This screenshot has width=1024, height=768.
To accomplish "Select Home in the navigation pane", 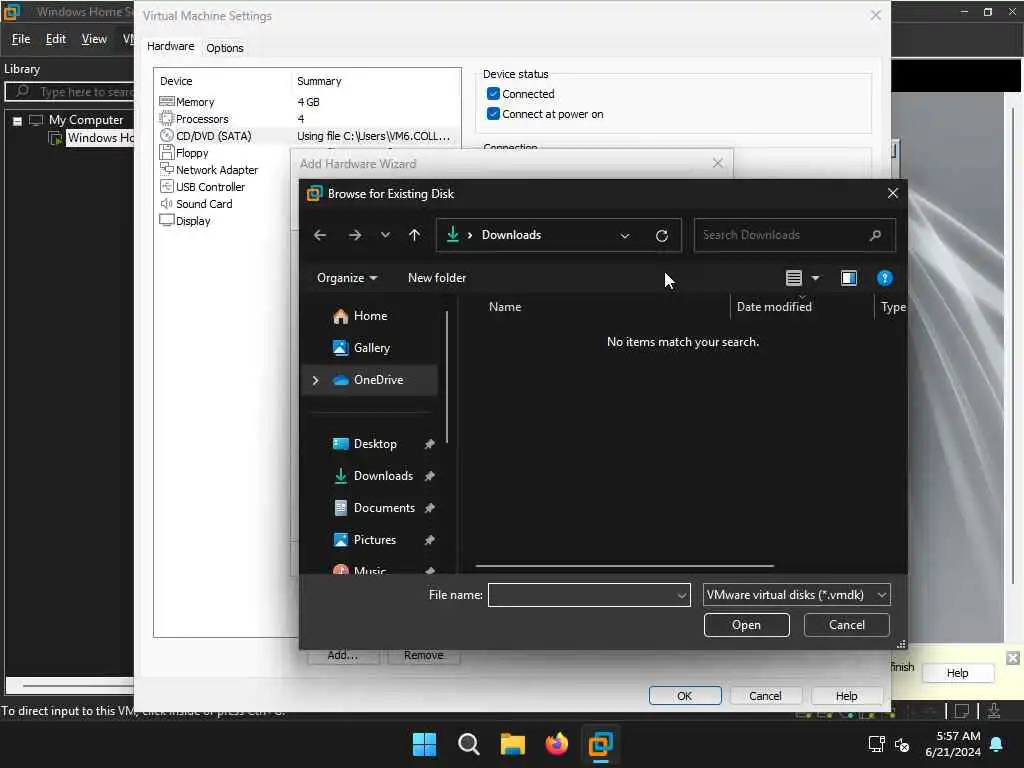I will (370, 316).
